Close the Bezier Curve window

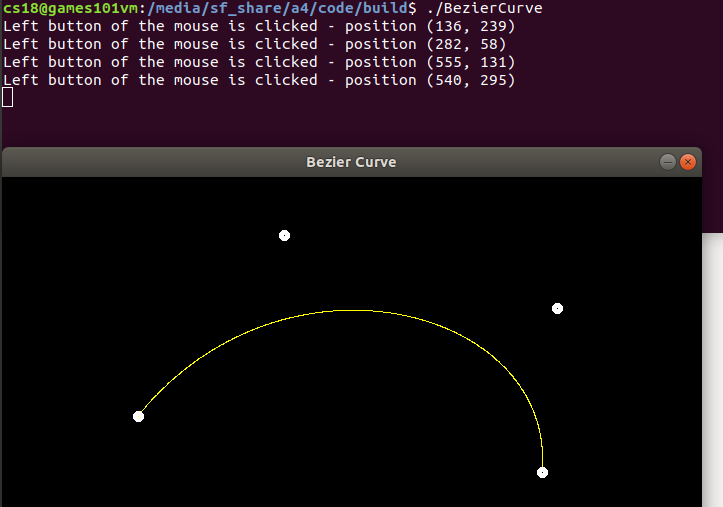(687, 162)
